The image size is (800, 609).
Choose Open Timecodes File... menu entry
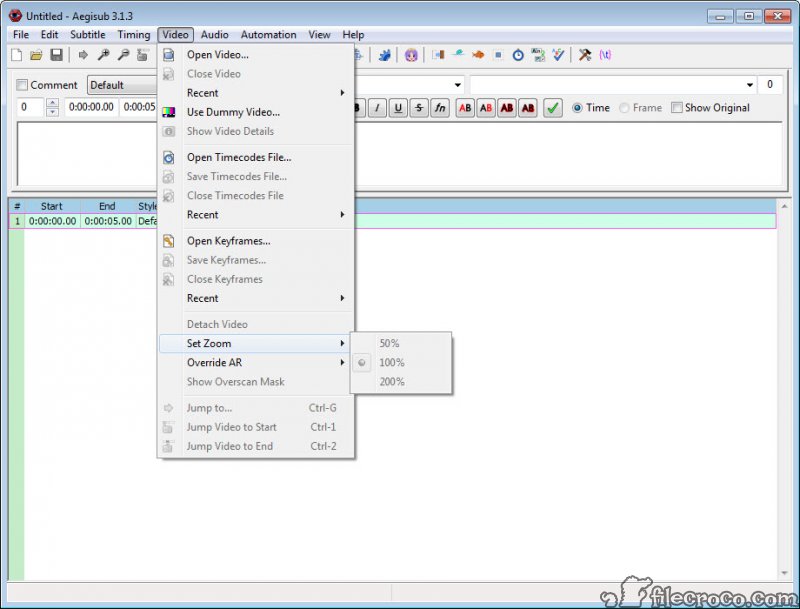pos(257,158)
